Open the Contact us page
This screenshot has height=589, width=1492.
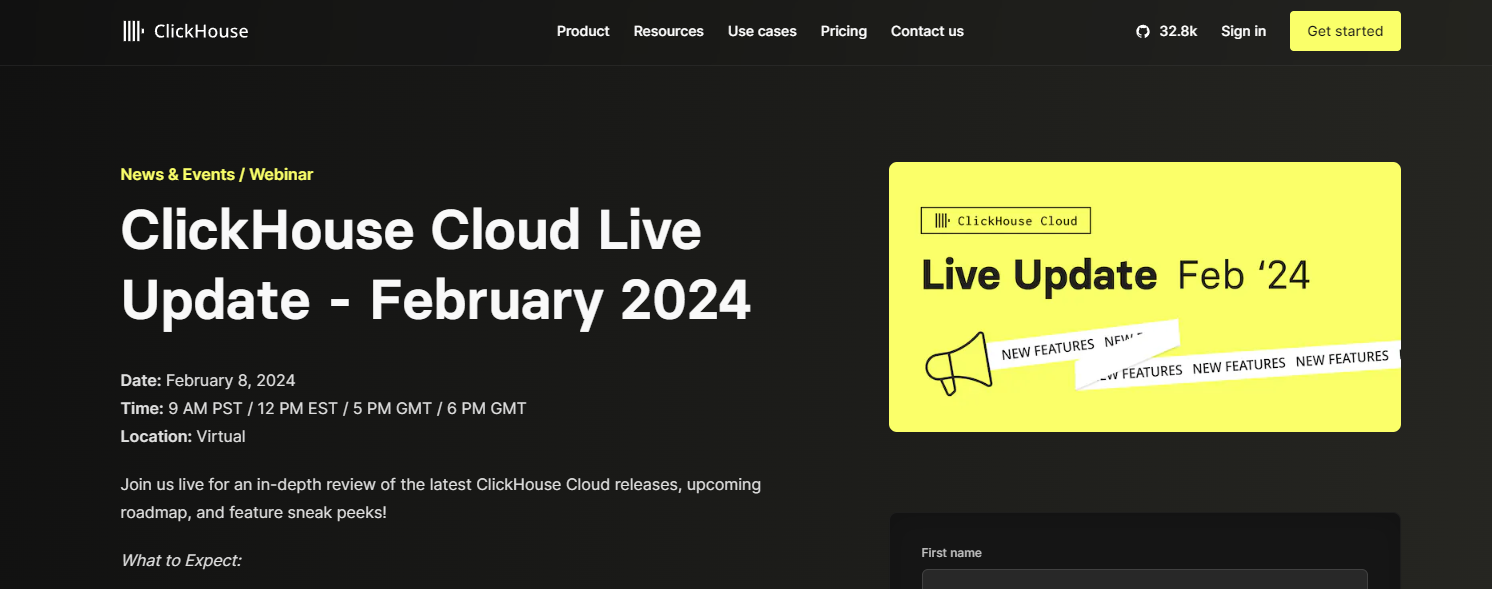pyautogui.click(x=927, y=31)
